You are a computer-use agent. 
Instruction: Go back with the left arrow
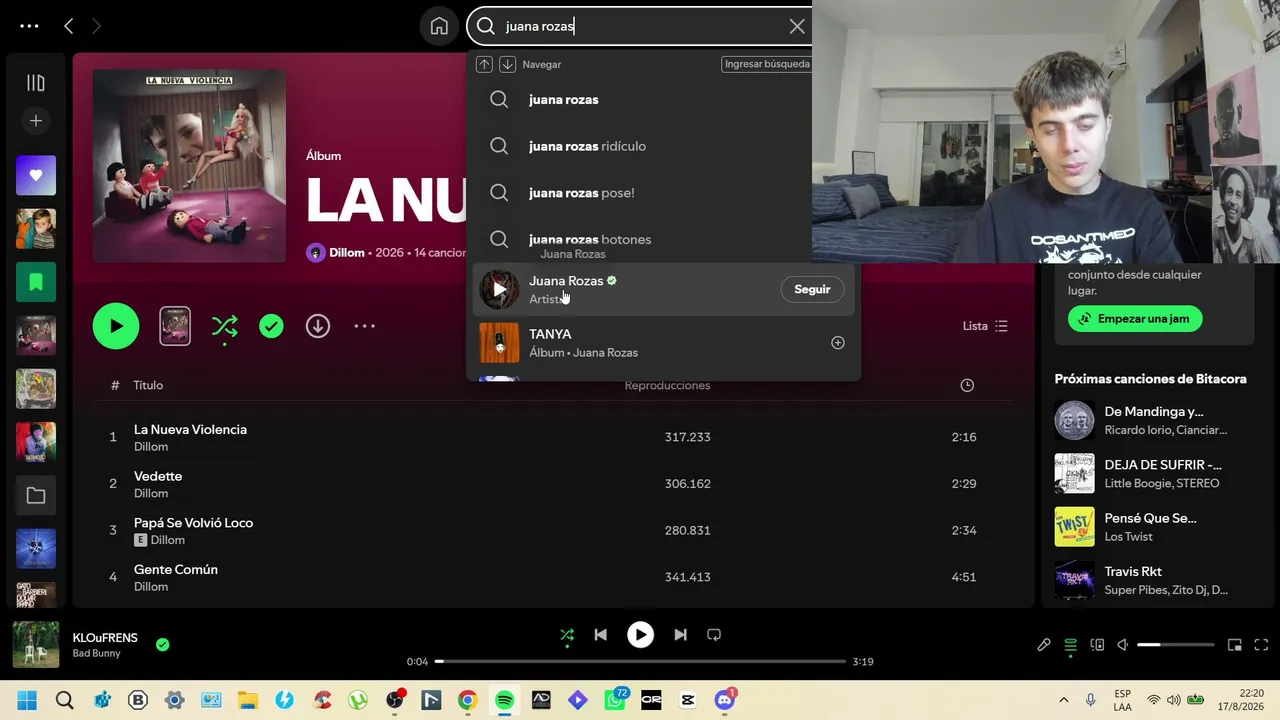click(68, 27)
